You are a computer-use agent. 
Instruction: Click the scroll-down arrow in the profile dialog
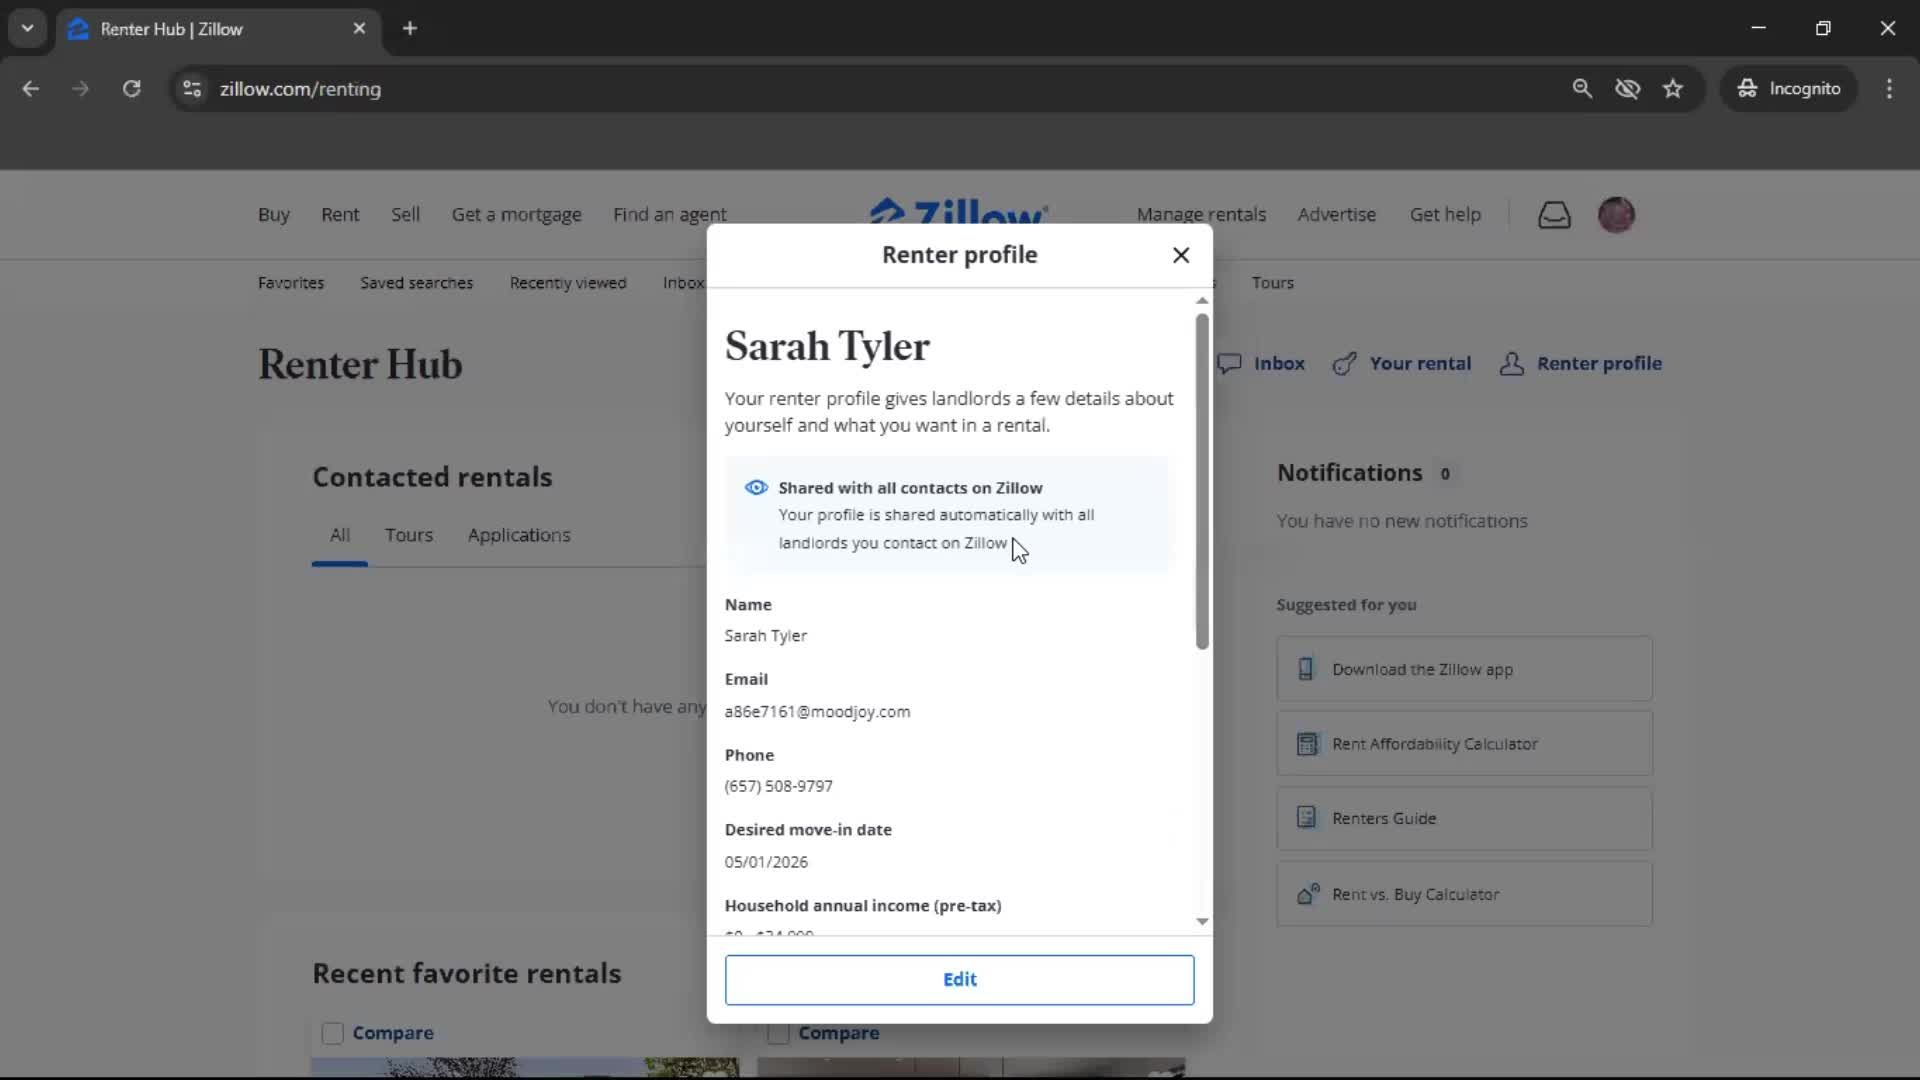point(1202,921)
